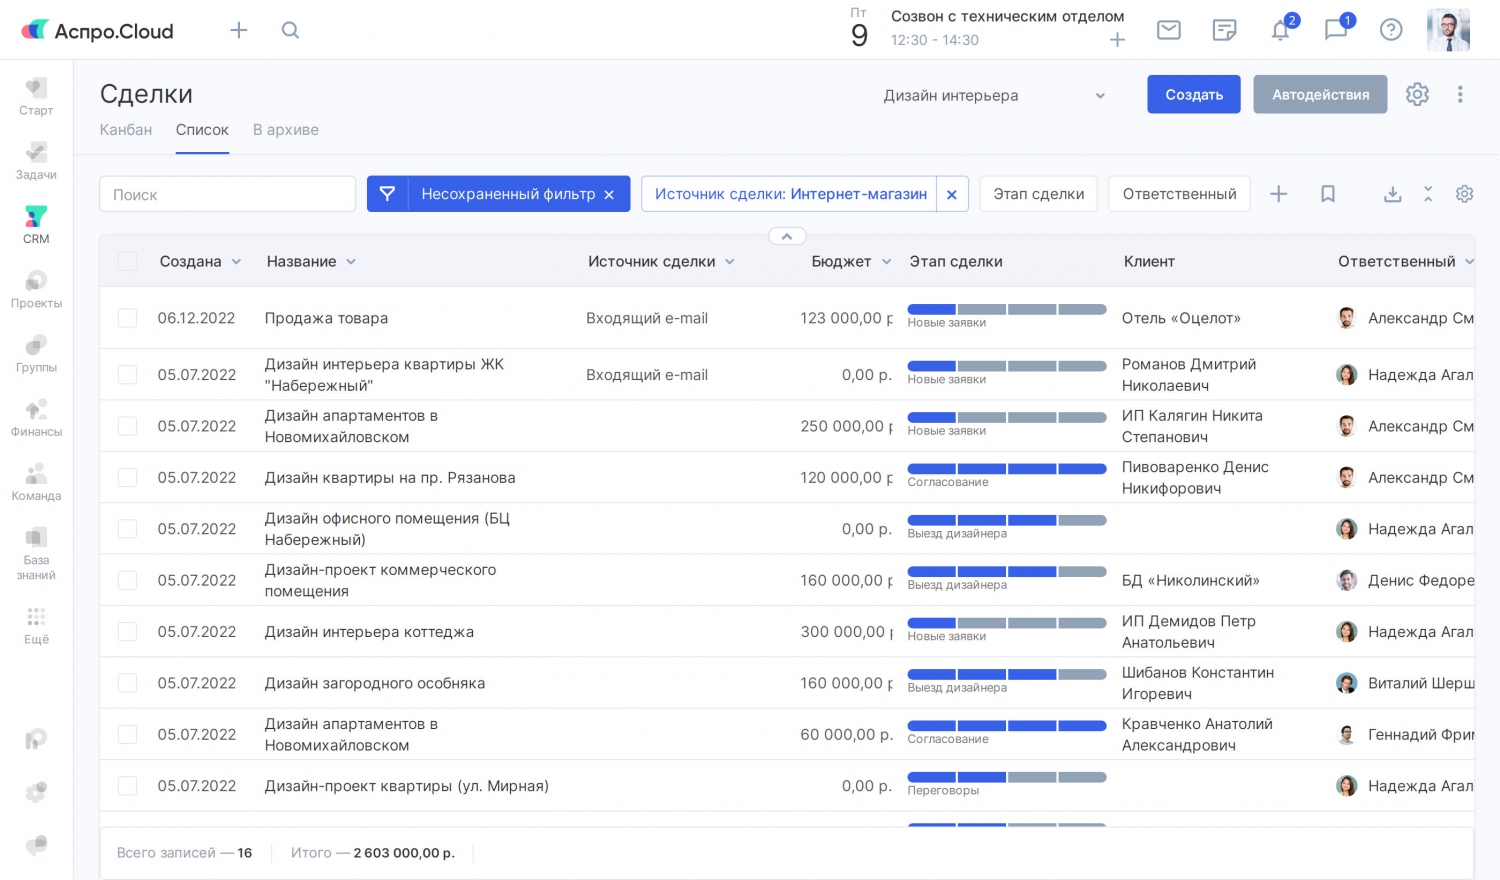
Task: Tick checkbox for Продажа товара row
Action: point(128,318)
